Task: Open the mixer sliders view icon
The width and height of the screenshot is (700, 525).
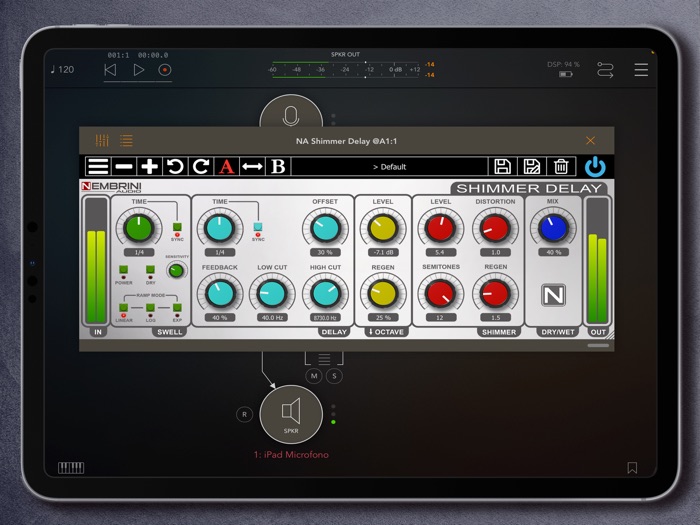Action: [x=102, y=141]
